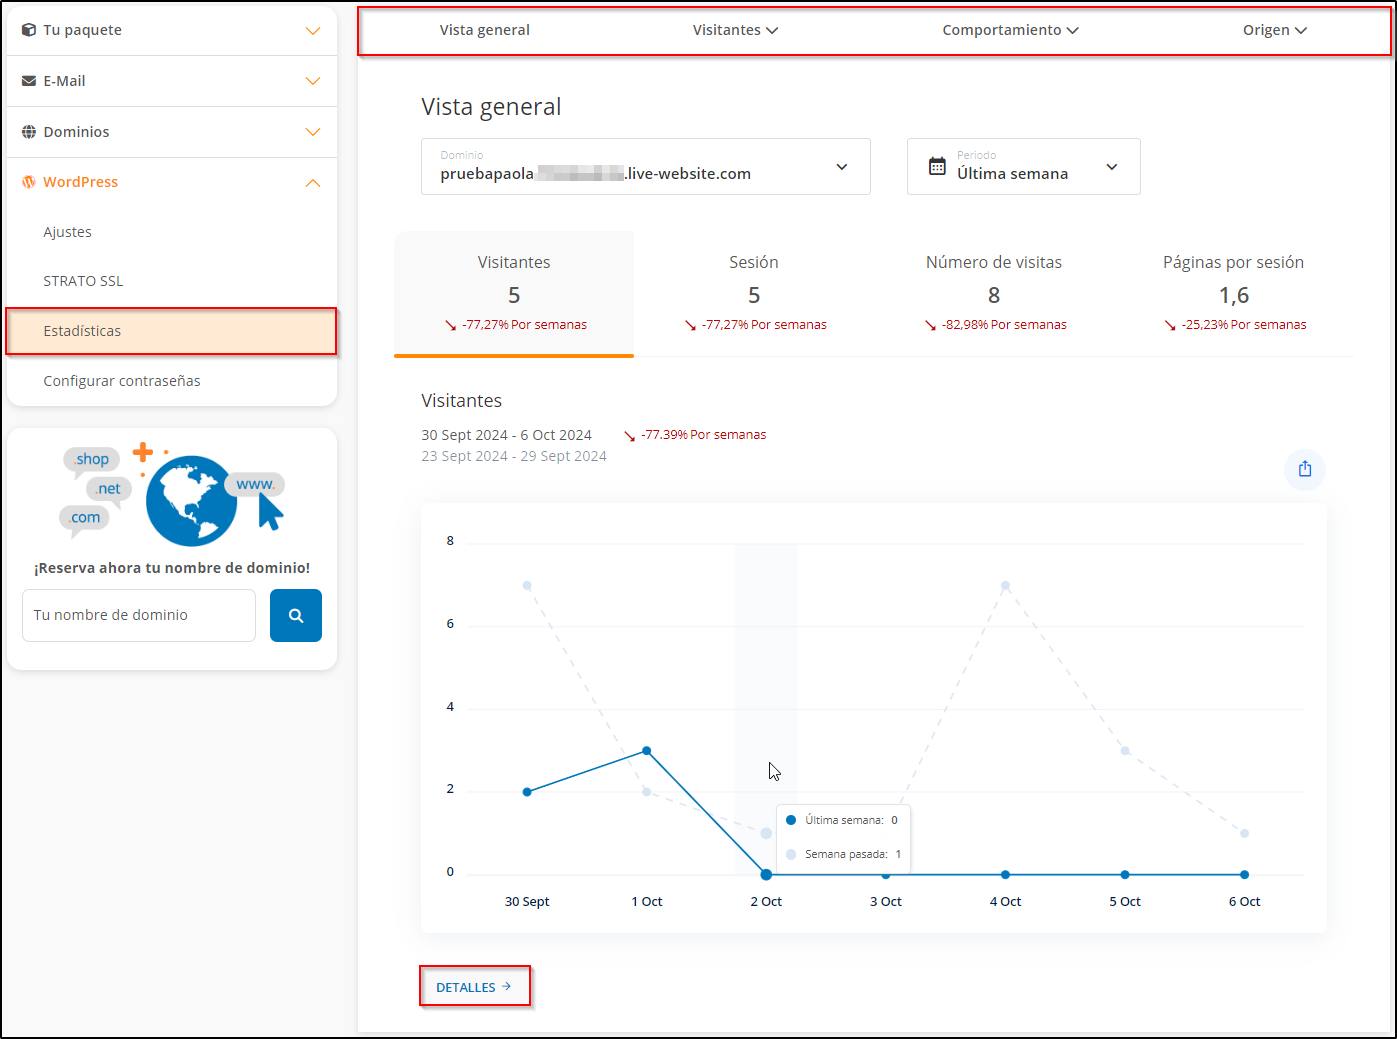Expand the Tu paquete sidebar section

point(312,31)
